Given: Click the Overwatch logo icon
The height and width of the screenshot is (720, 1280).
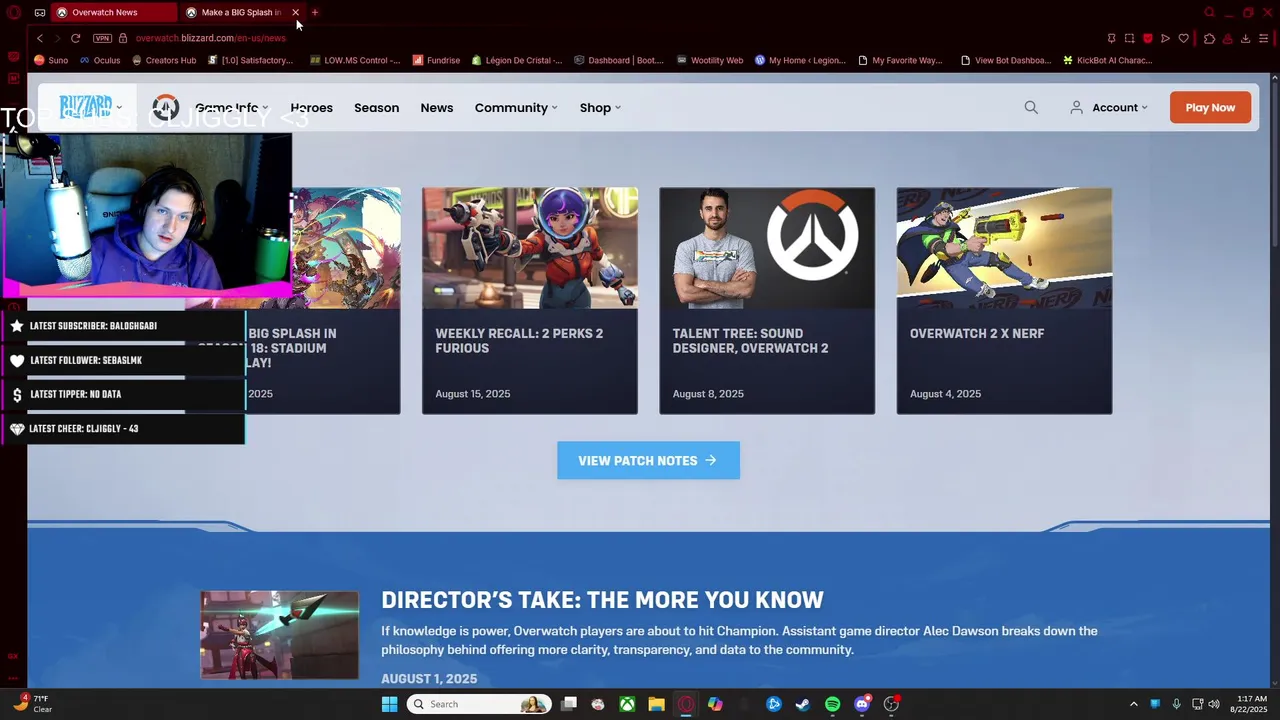Looking at the screenshot, I should pyautogui.click(x=166, y=107).
